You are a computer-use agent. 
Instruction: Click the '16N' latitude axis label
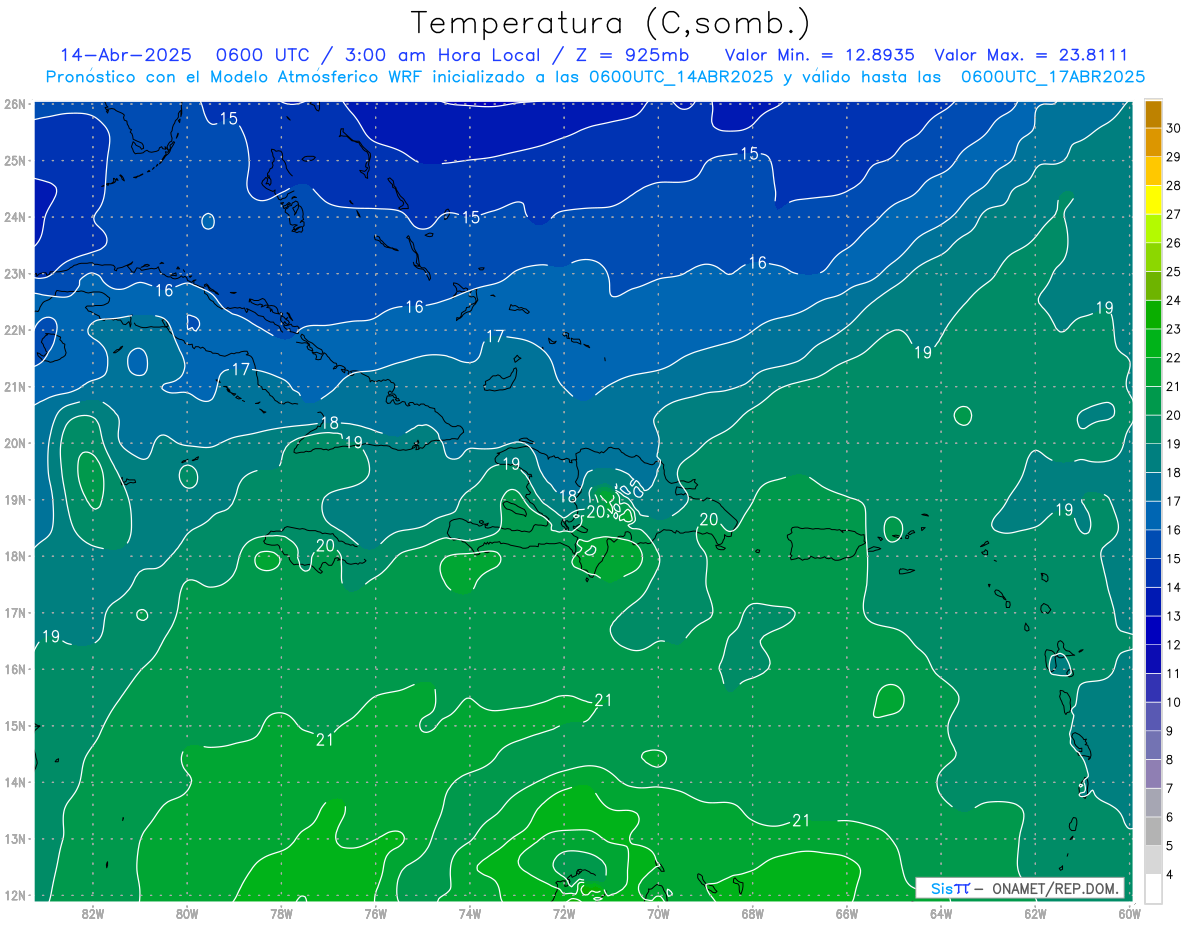15,669
